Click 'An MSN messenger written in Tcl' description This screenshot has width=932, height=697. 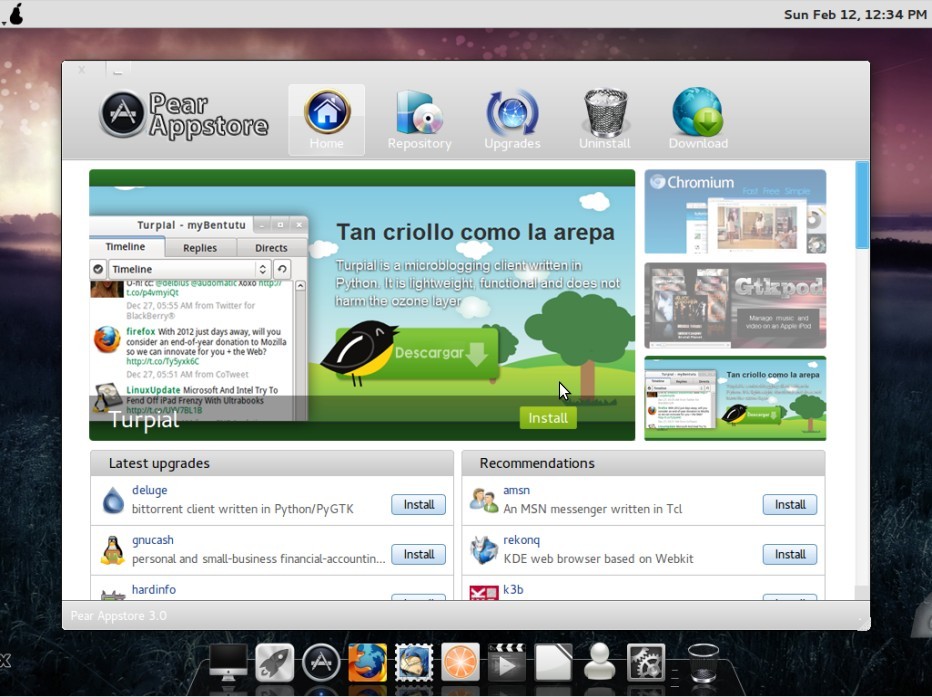[592, 509]
